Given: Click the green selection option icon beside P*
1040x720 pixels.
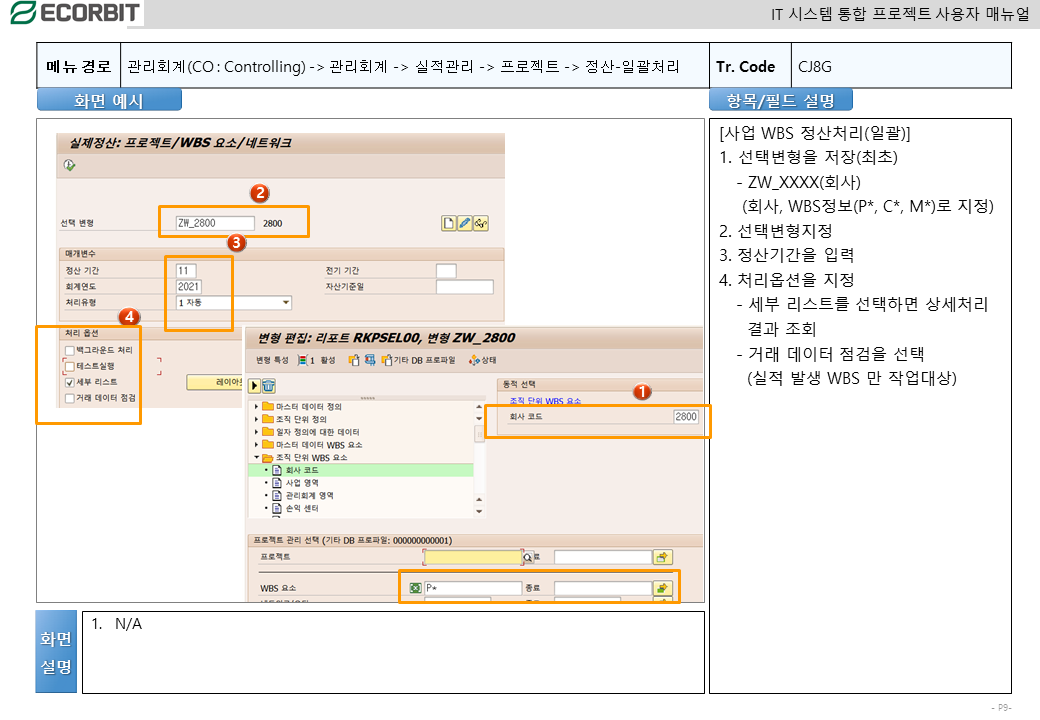Looking at the screenshot, I should click(x=415, y=588).
